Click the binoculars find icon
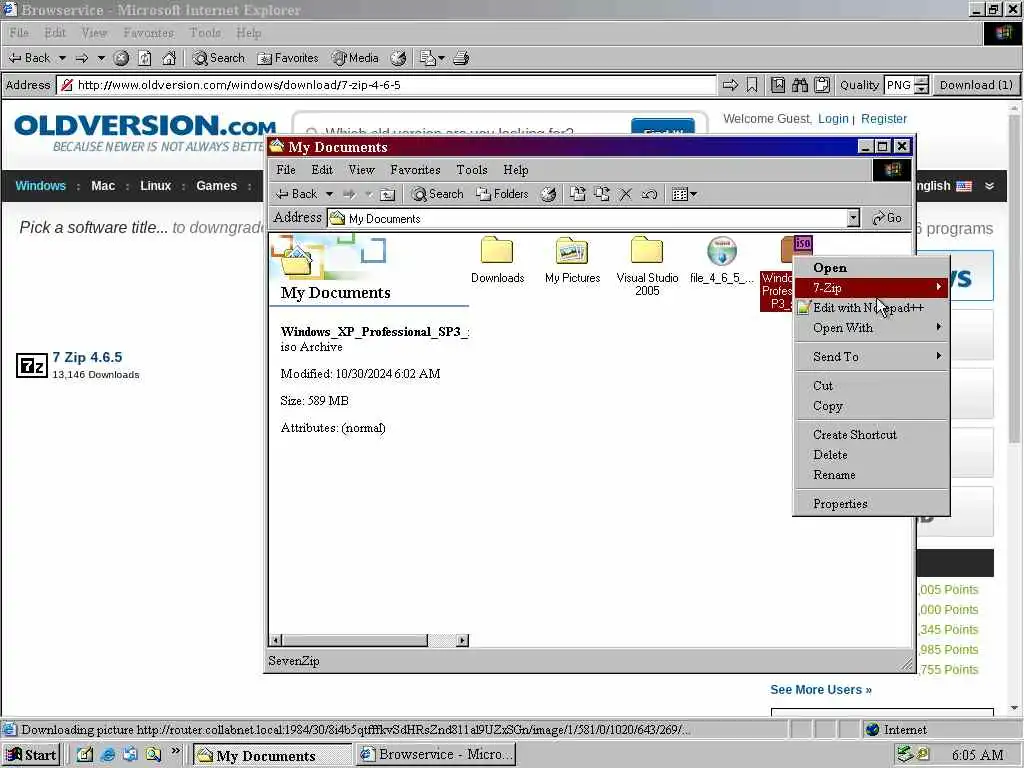1024x768 pixels. pos(800,85)
